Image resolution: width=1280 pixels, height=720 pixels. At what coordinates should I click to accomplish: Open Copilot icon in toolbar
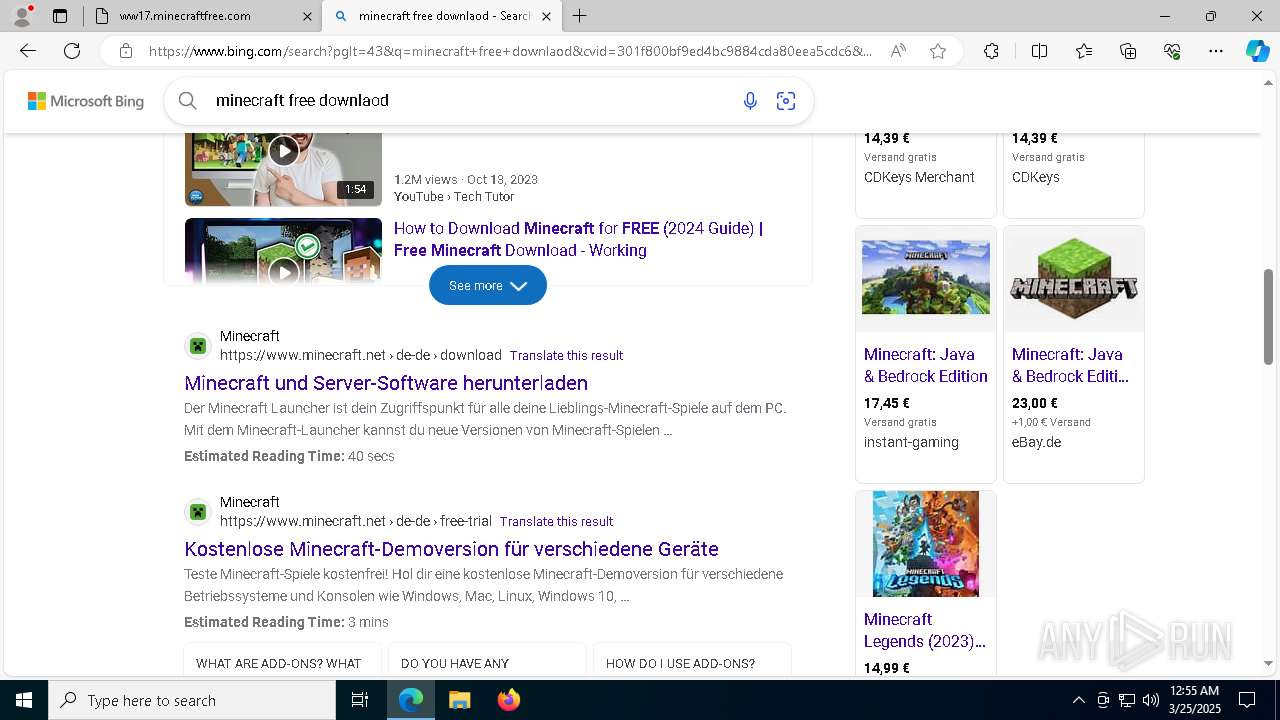[x=1257, y=51]
